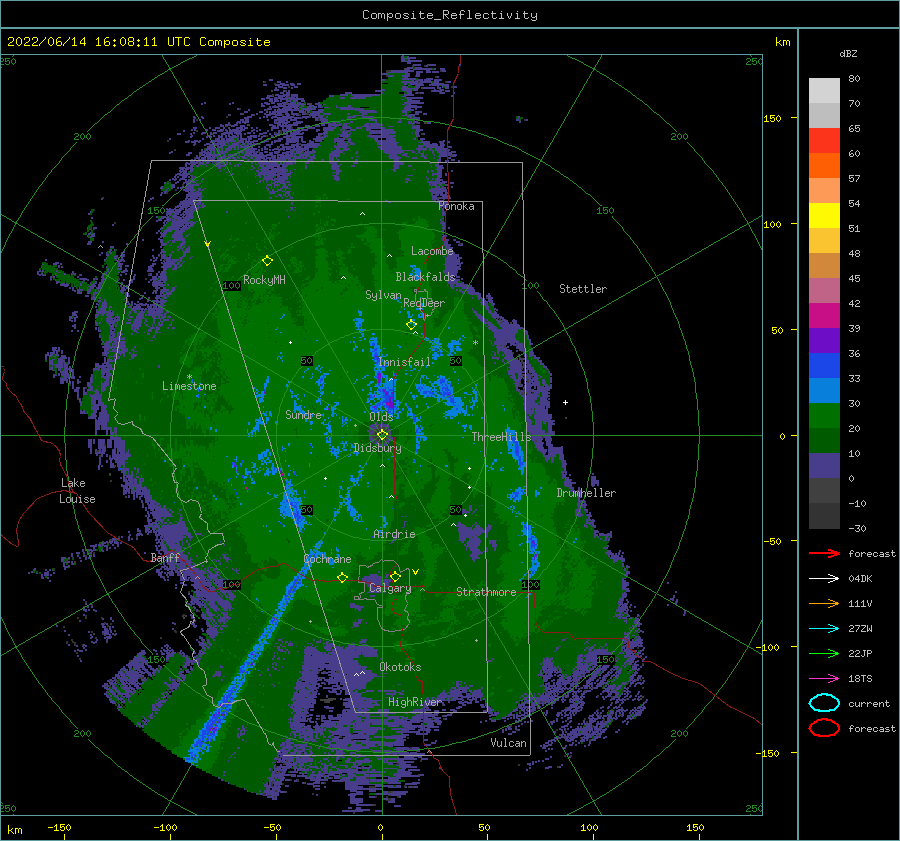
Task: Click the magenta swatch in dBZ scale
Action: [824, 315]
